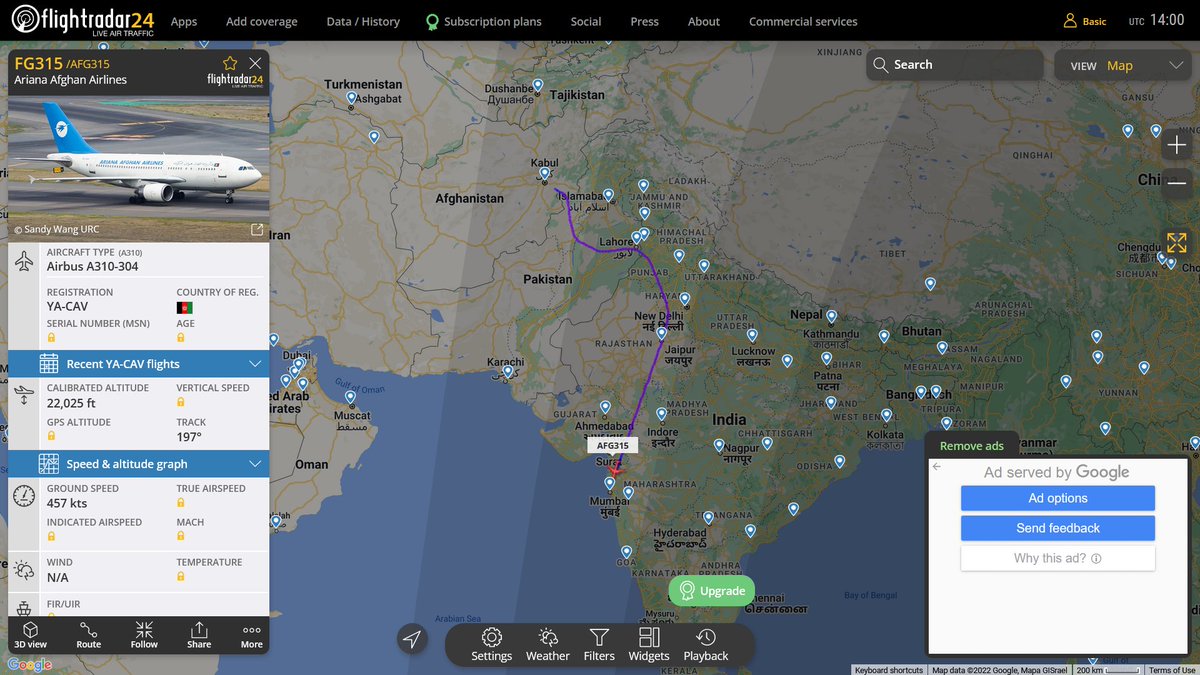
Task: Open aircraft photo in new window
Action: pos(257,230)
